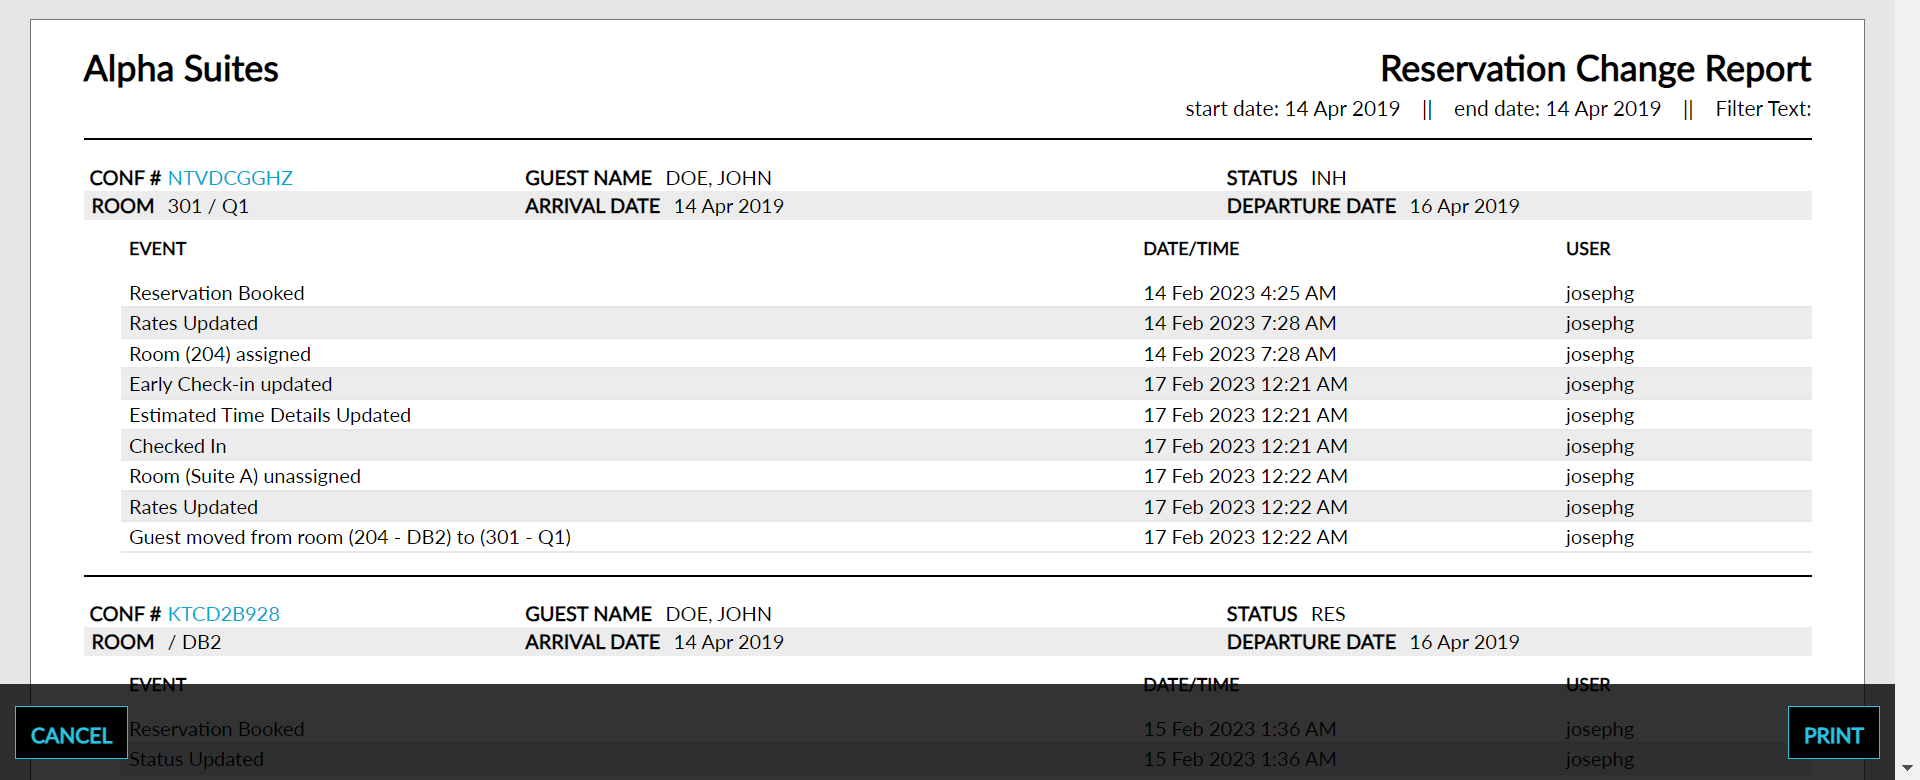Click the scrollbar down arrow
Viewport: 1920px width, 780px height.
tap(1907, 768)
